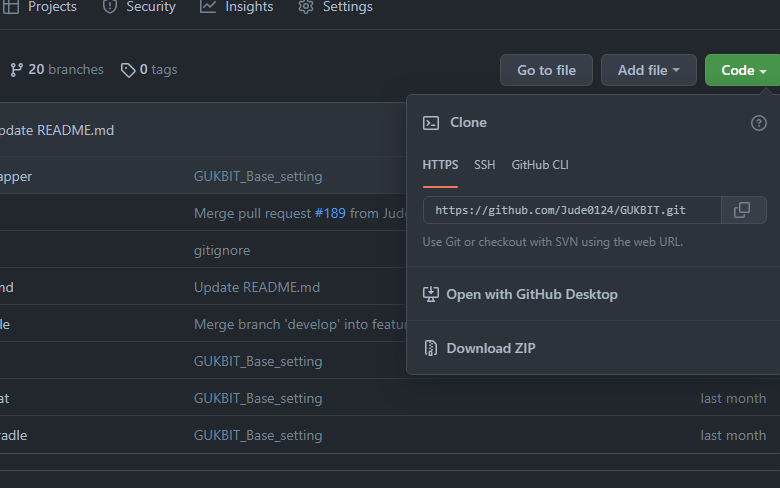Click the clone URL text field

tap(572, 210)
